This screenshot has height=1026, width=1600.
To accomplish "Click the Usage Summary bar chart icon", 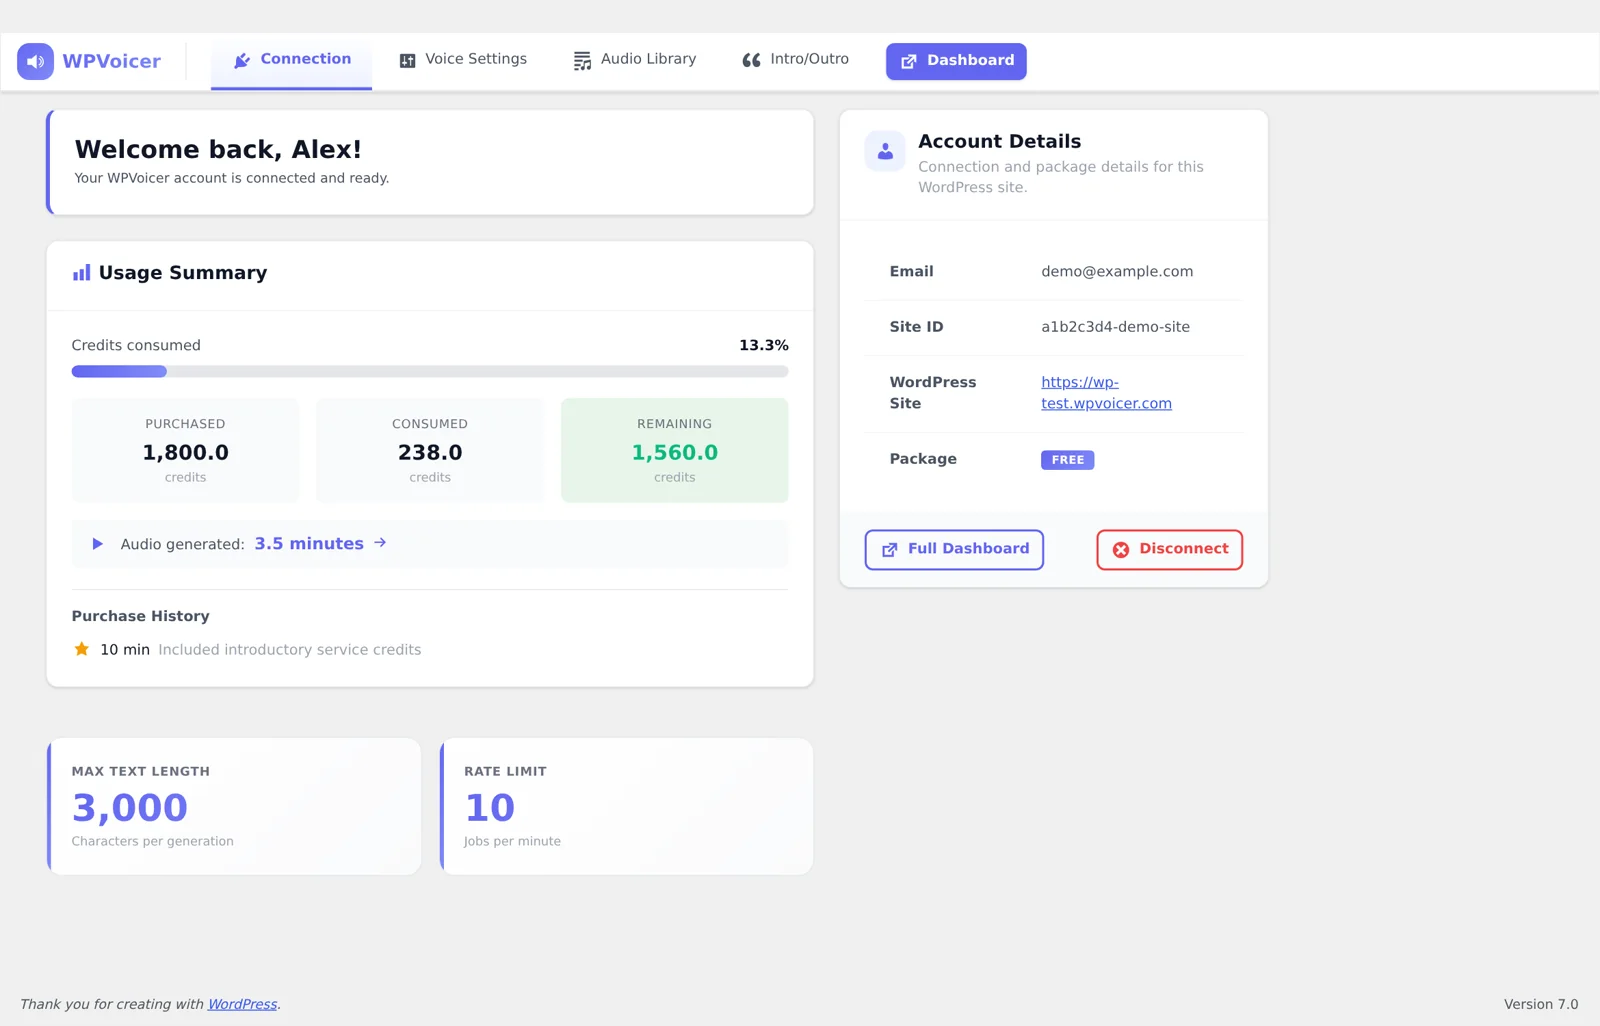I will click(81, 273).
